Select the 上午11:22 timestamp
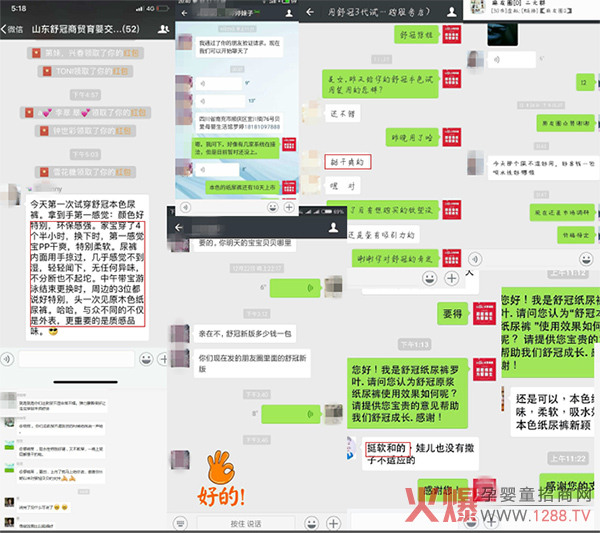The height and width of the screenshot is (533, 600). 568,458
